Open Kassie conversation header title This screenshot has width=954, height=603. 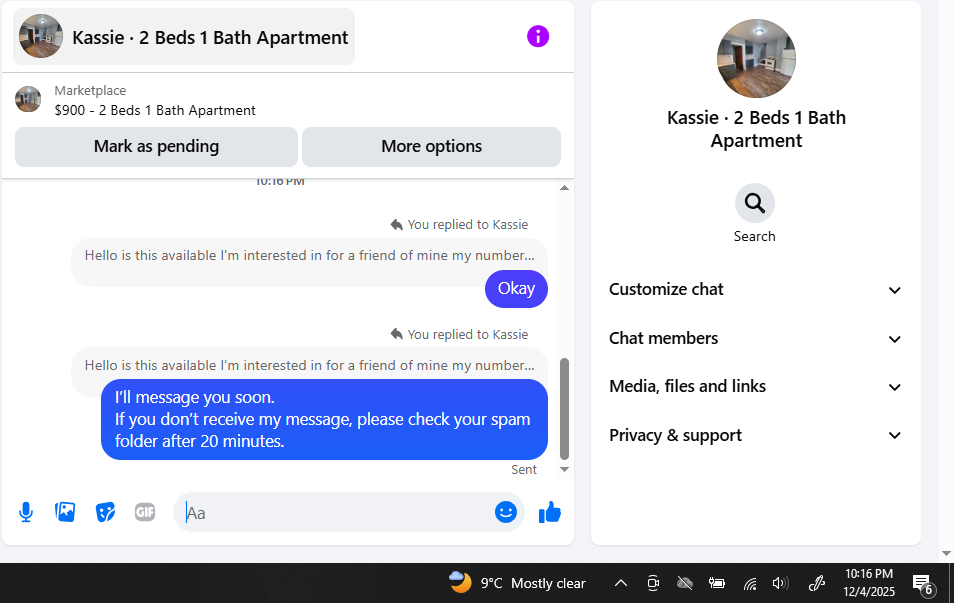click(210, 37)
